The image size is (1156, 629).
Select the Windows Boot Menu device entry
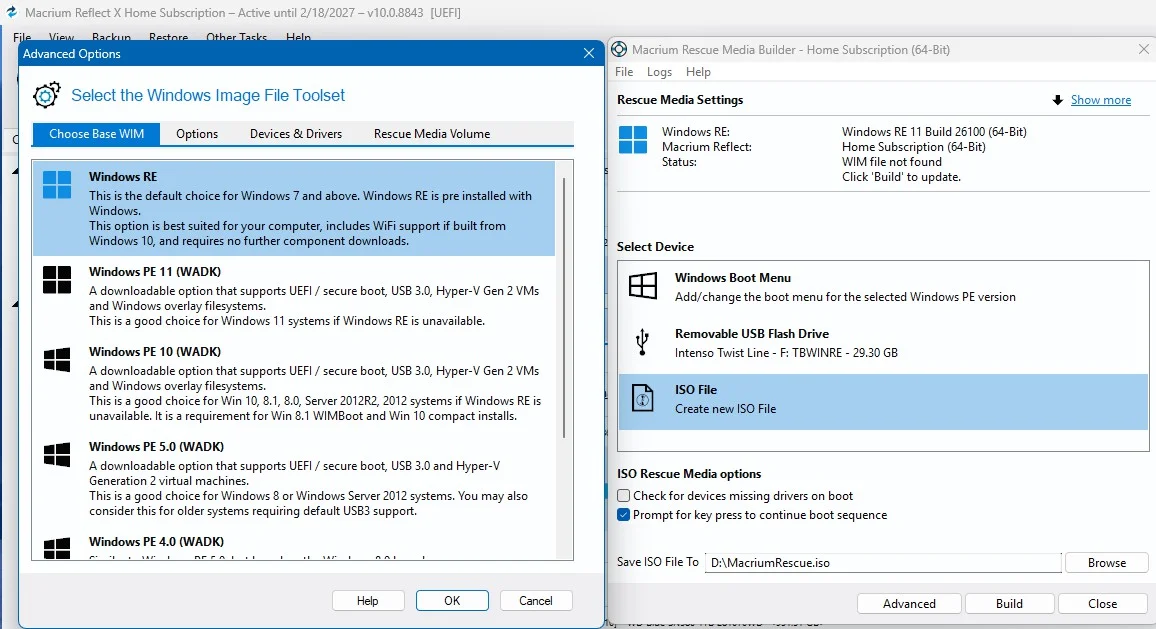pos(883,288)
